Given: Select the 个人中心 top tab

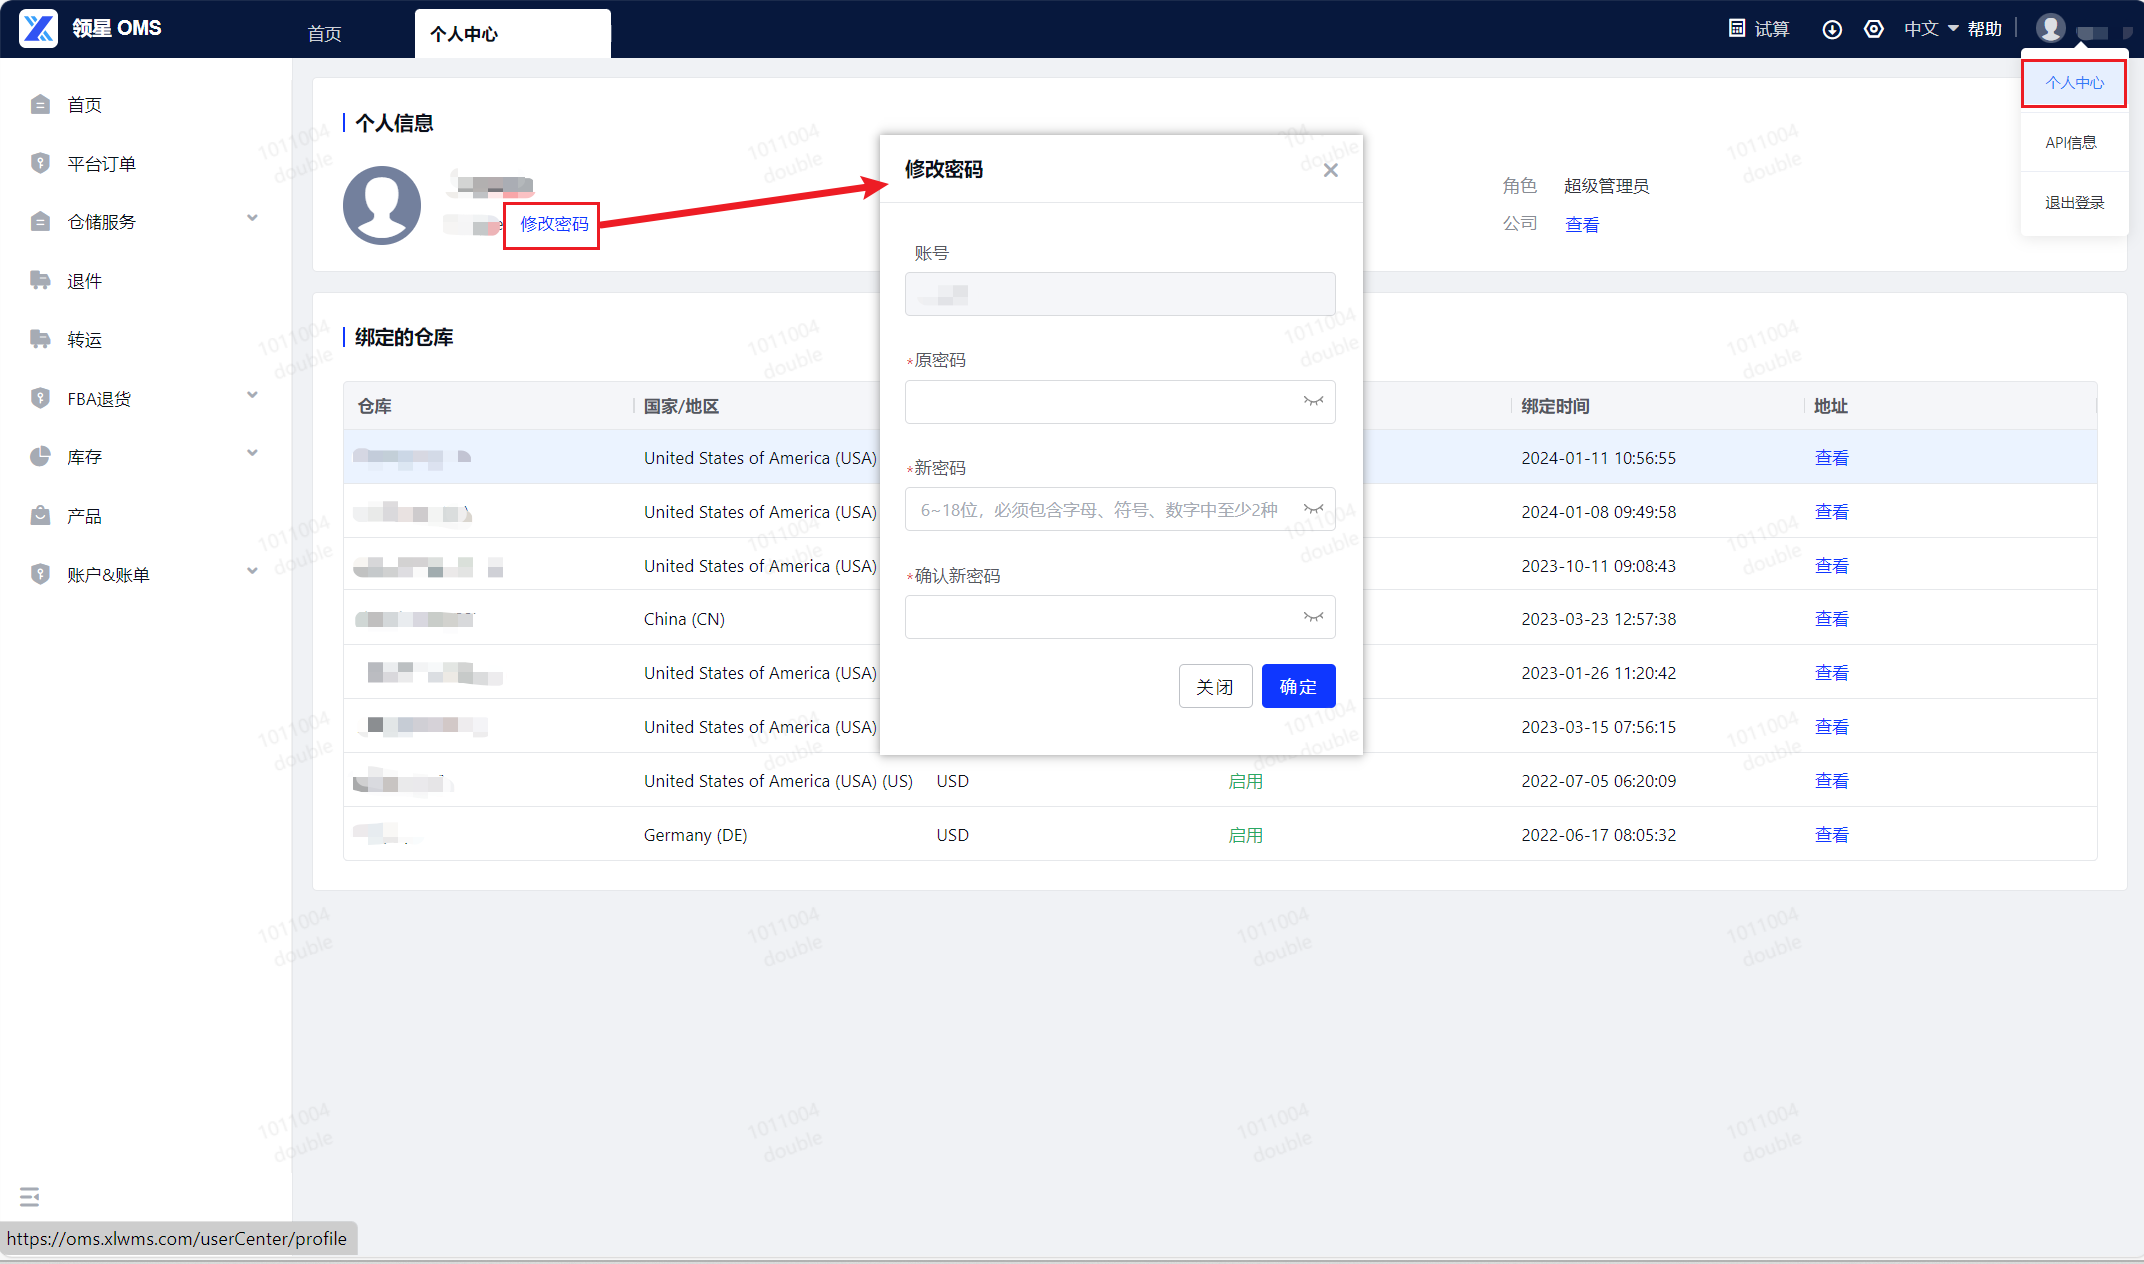Looking at the screenshot, I should (512, 34).
